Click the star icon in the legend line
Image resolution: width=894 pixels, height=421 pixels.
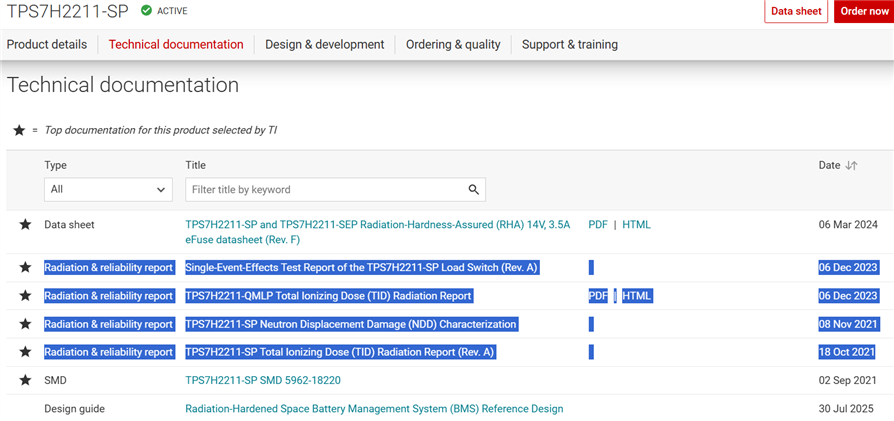(19, 130)
